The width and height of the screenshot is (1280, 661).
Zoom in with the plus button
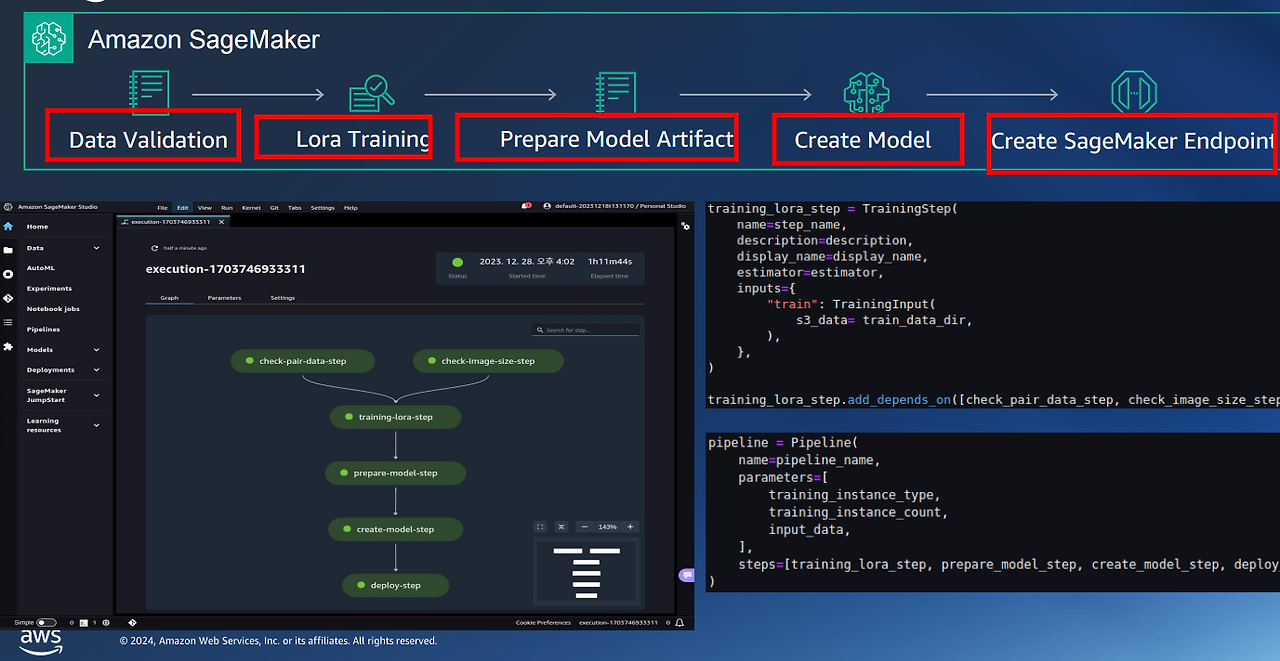[x=630, y=527]
